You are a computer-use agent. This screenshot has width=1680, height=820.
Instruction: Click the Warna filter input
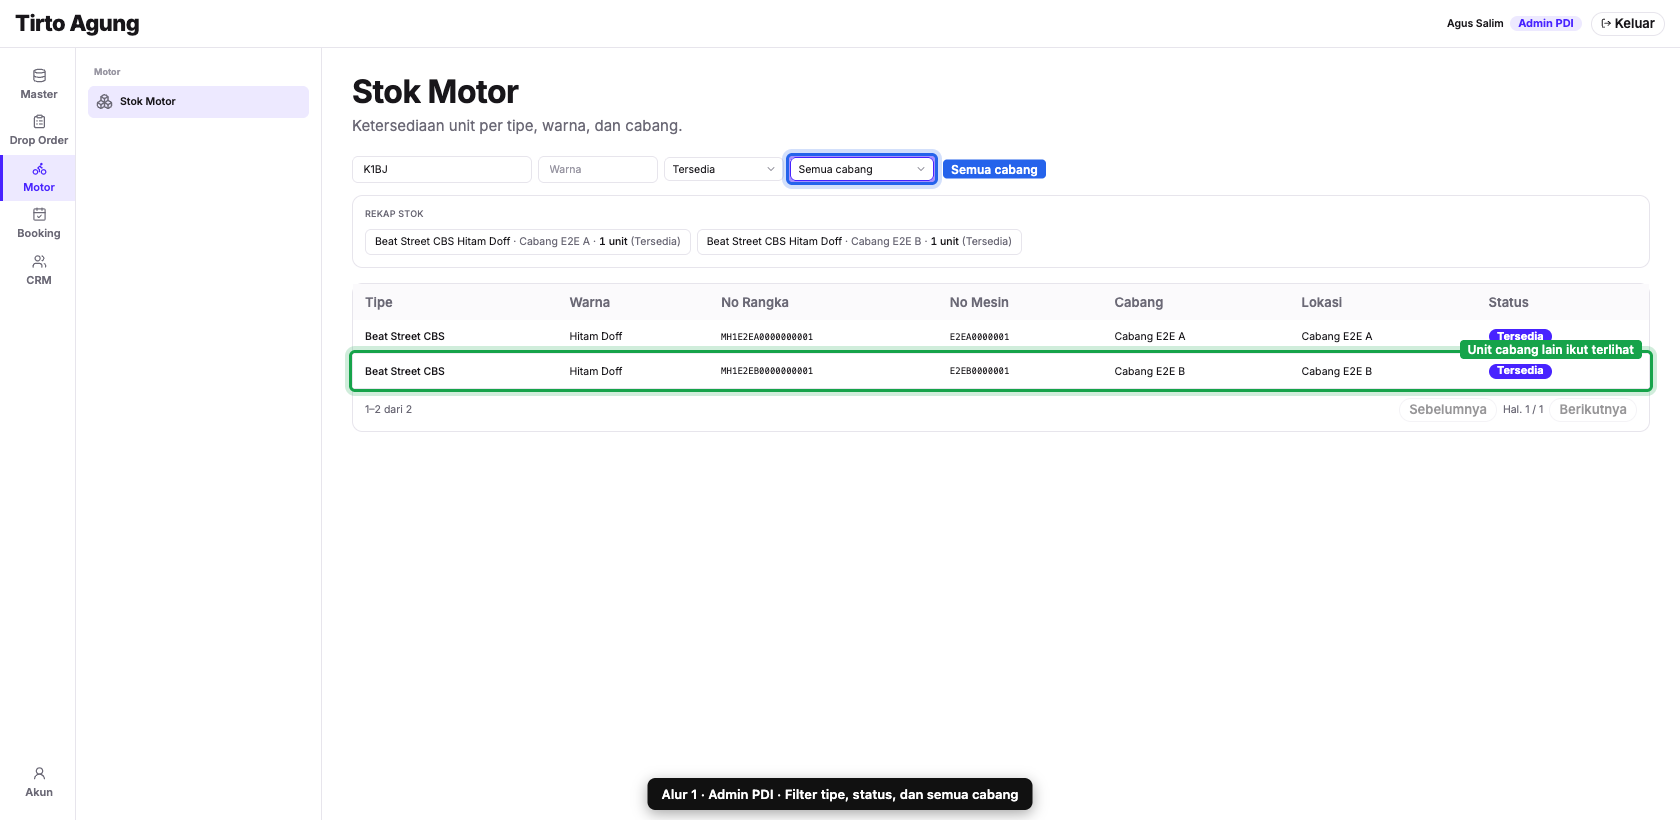pyautogui.click(x=598, y=170)
